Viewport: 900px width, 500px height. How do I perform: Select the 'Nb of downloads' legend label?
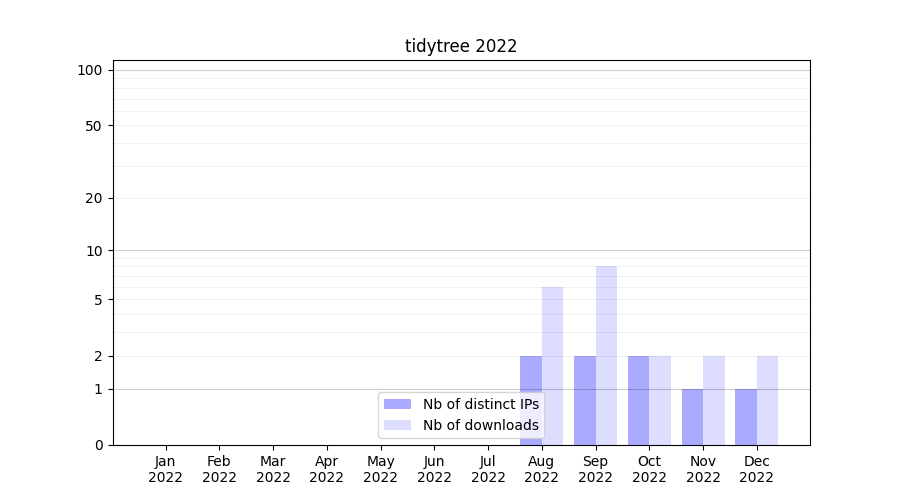481,425
